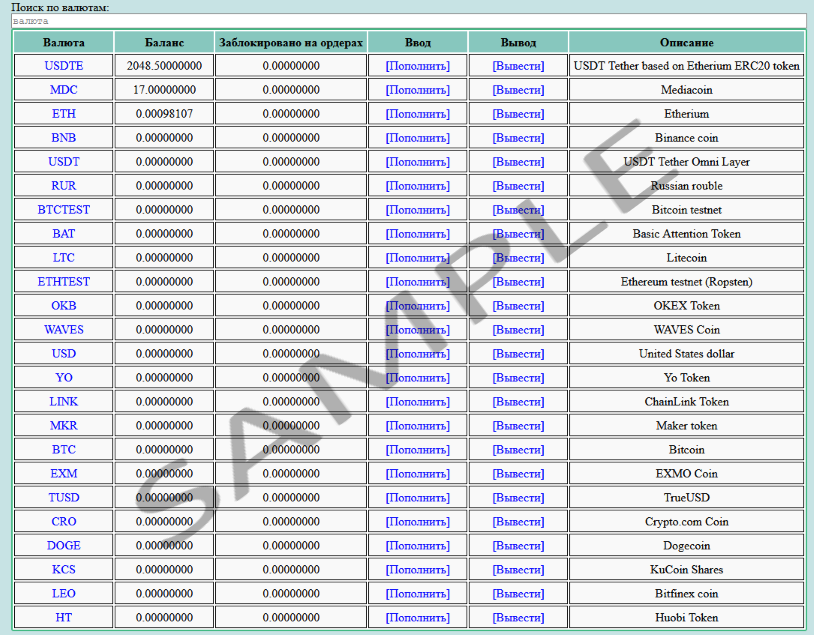Click [Пополнить] for KuCoin Shares
The width and height of the screenshot is (814, 635).
[x=417, y=569]
